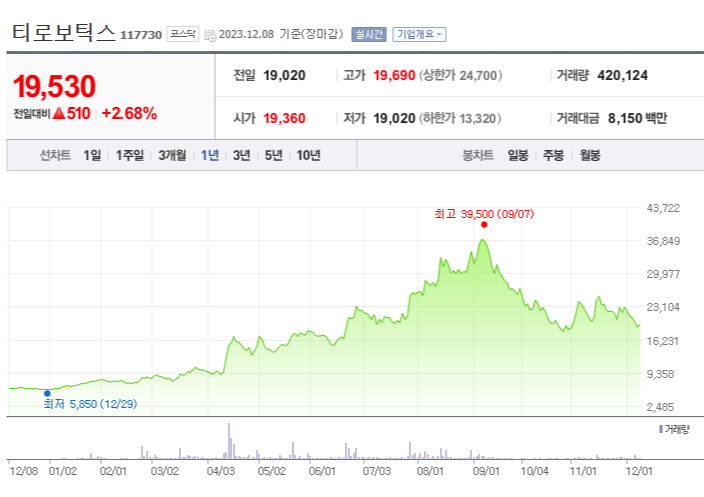Click the 실시간 real-time button
The image size is (704, 497).
click(x=369, y=34)
